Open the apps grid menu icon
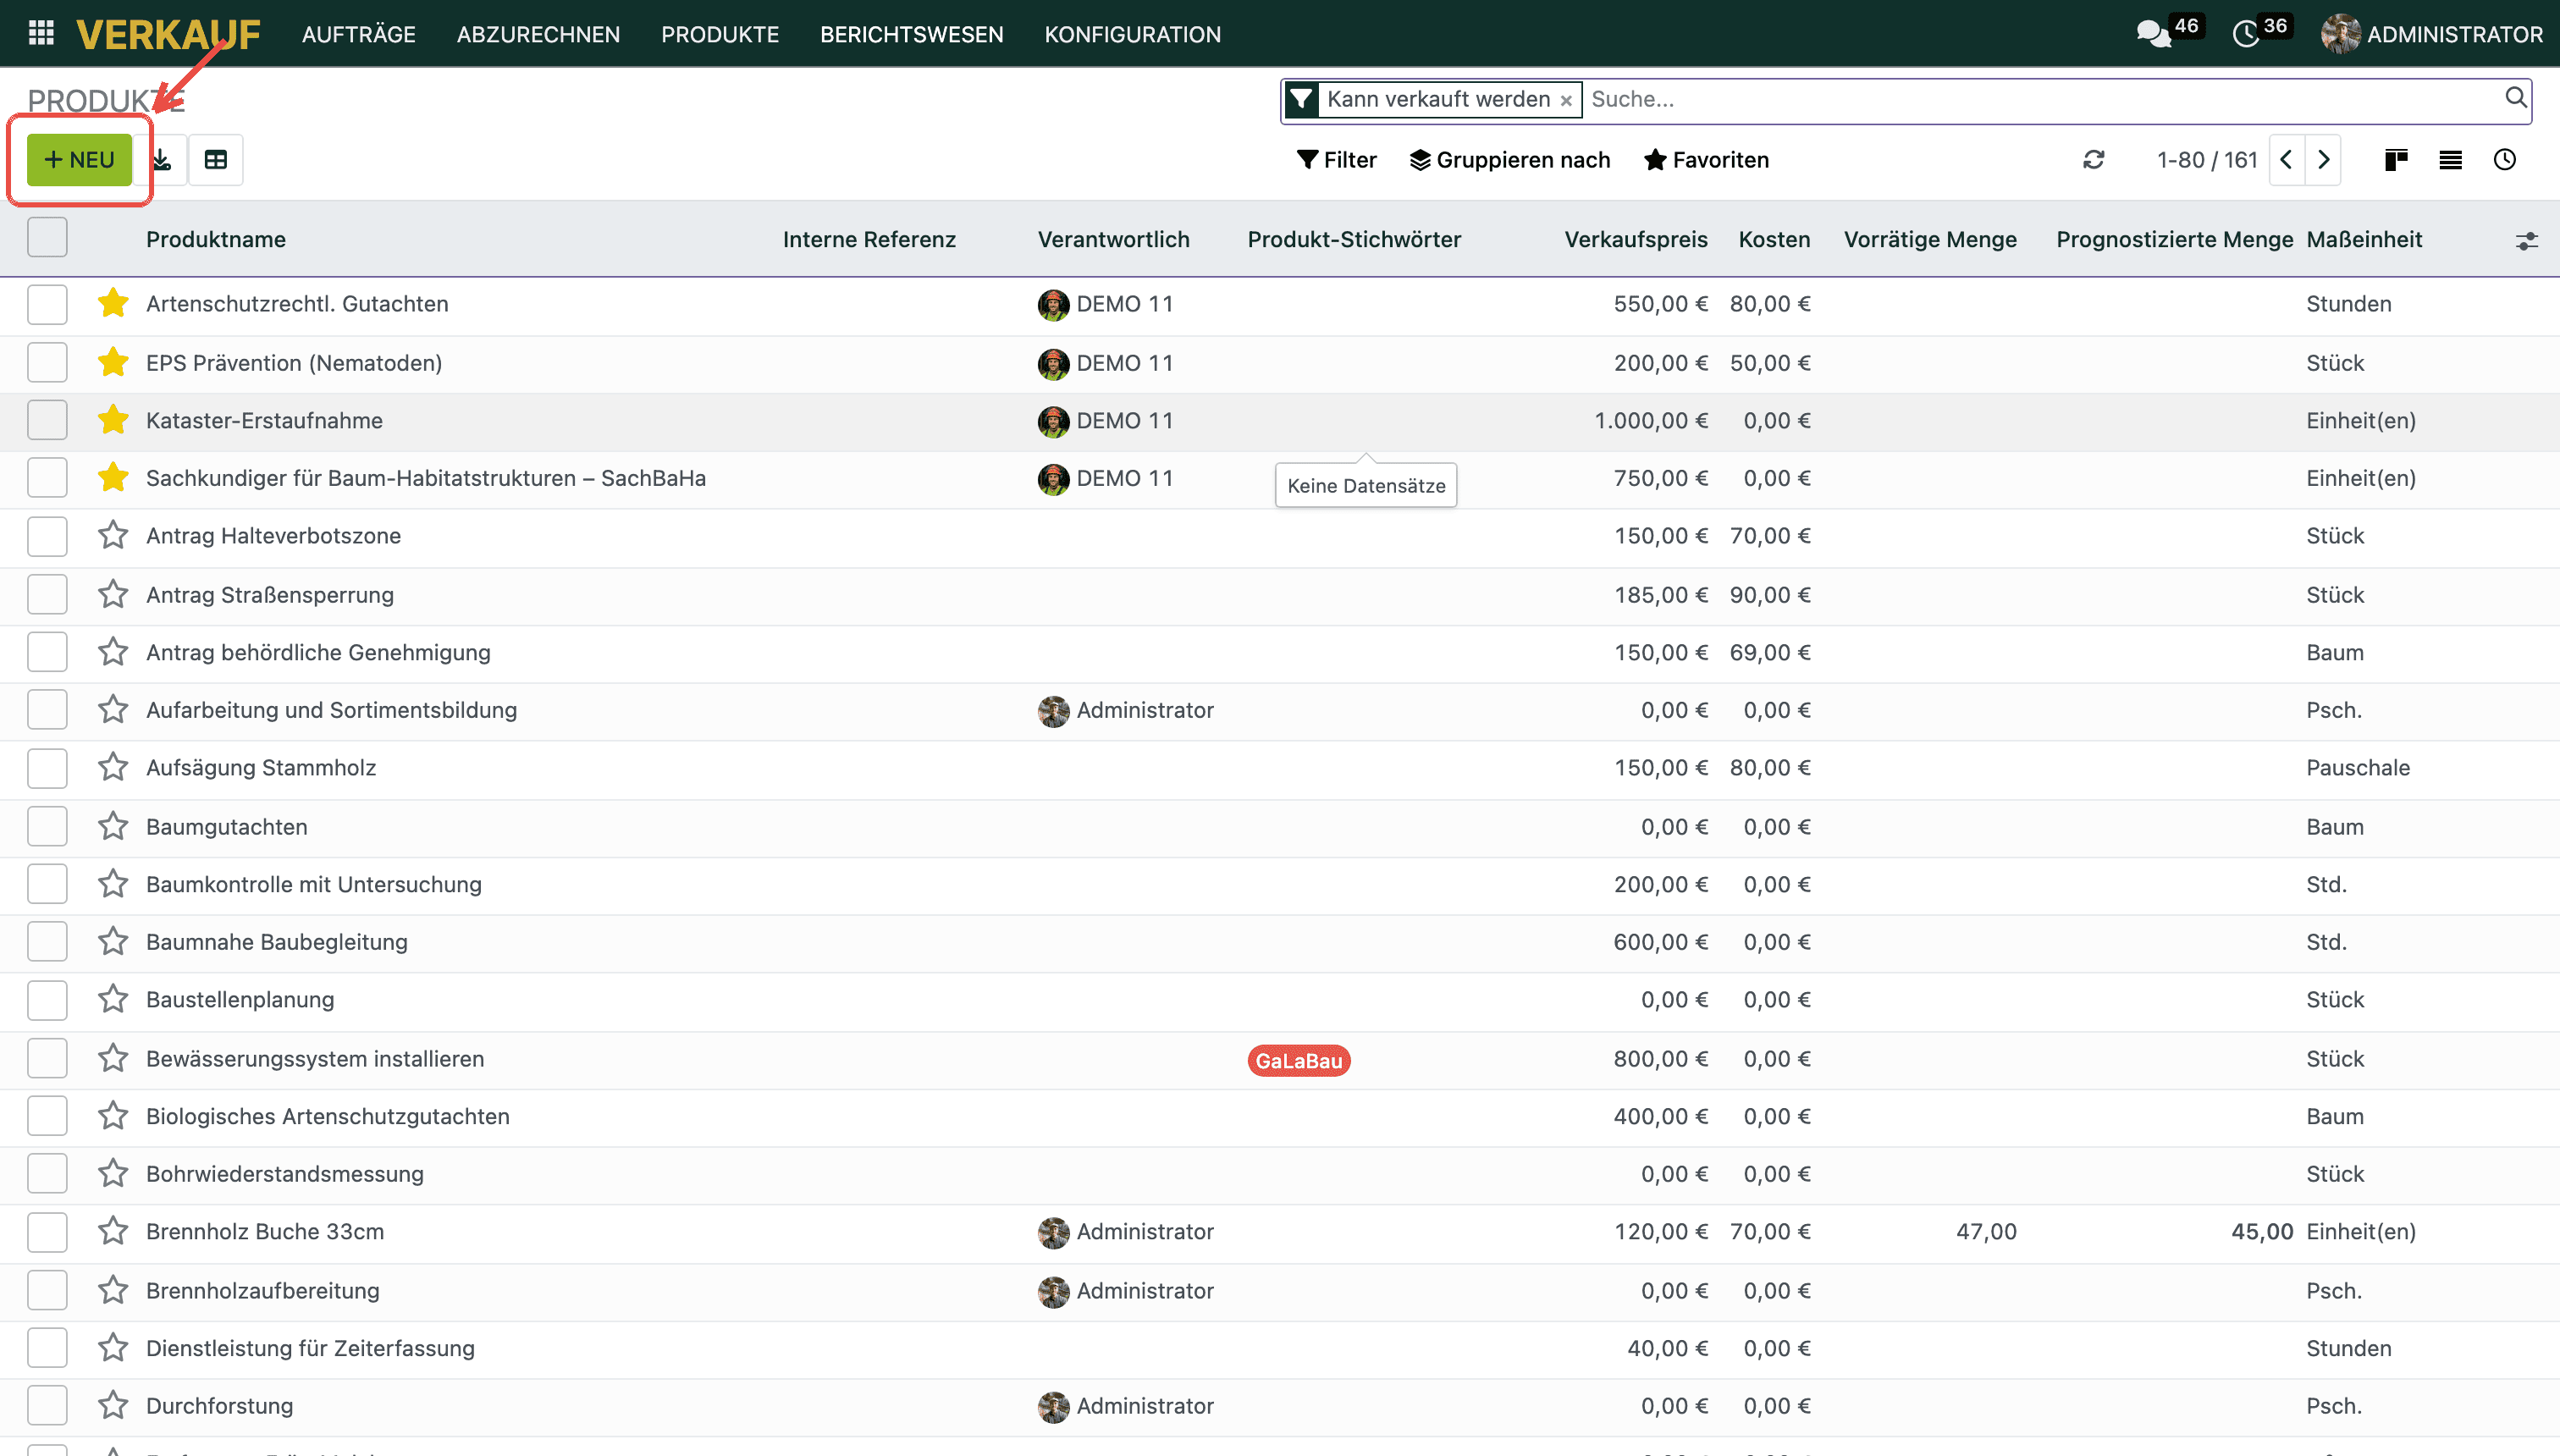Viewport: 2560px width, 1456px height. 41,33
